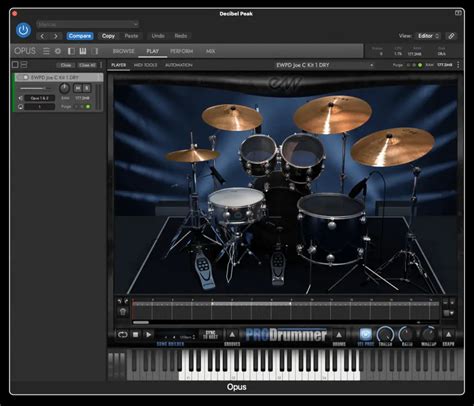474x406 pixels.
Task: Toggle the virtual keyboard icon
Action: [x=83, y=51]
